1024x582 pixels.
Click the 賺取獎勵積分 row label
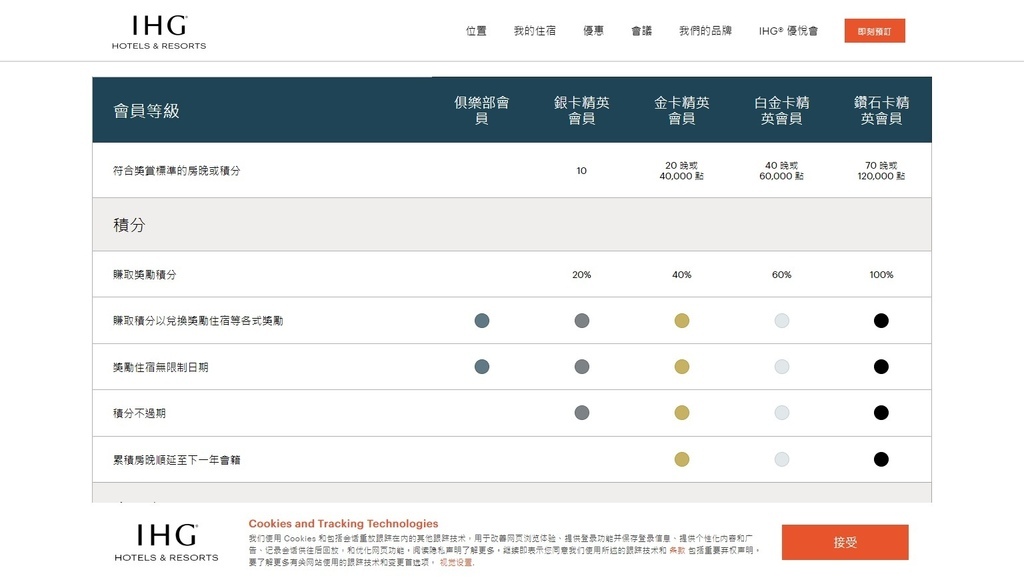[x=144, y=274]
